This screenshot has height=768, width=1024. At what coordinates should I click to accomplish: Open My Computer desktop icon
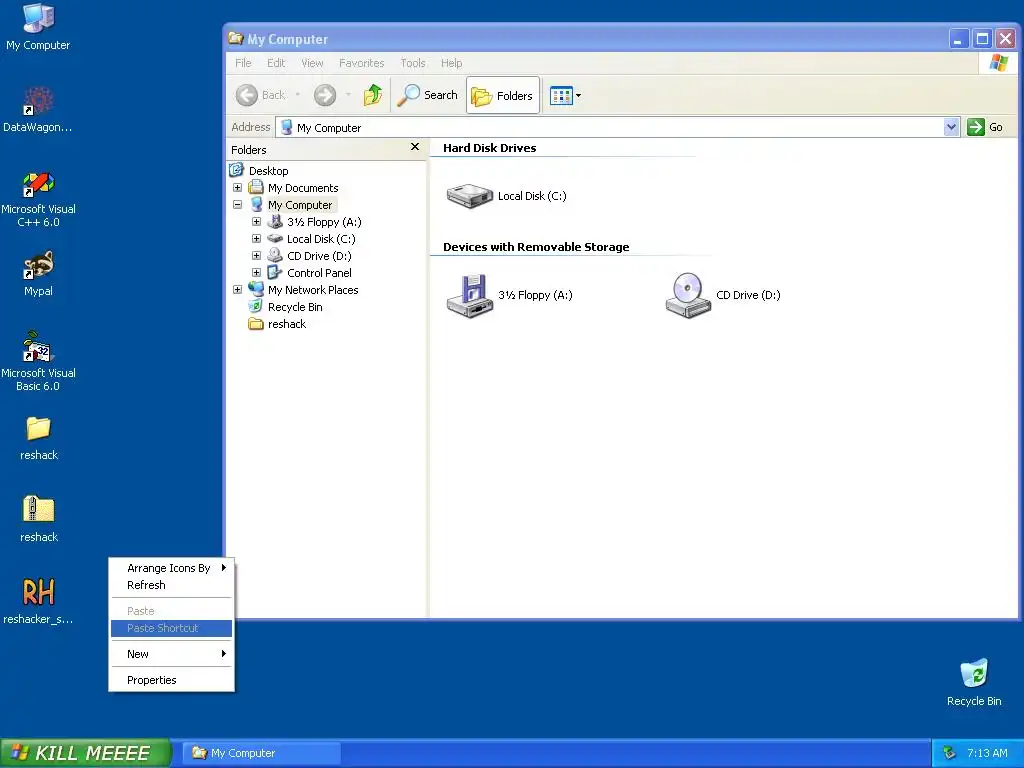[x=38, y=27]
